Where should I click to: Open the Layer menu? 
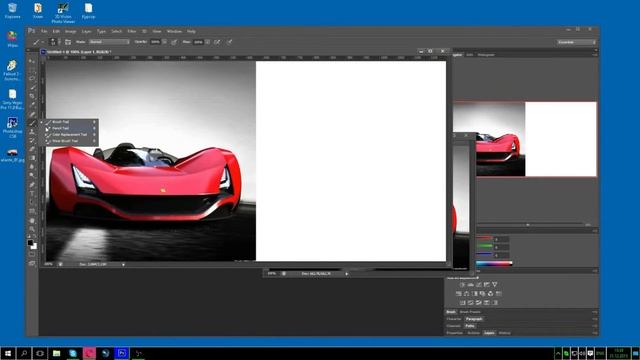point(87,31)
